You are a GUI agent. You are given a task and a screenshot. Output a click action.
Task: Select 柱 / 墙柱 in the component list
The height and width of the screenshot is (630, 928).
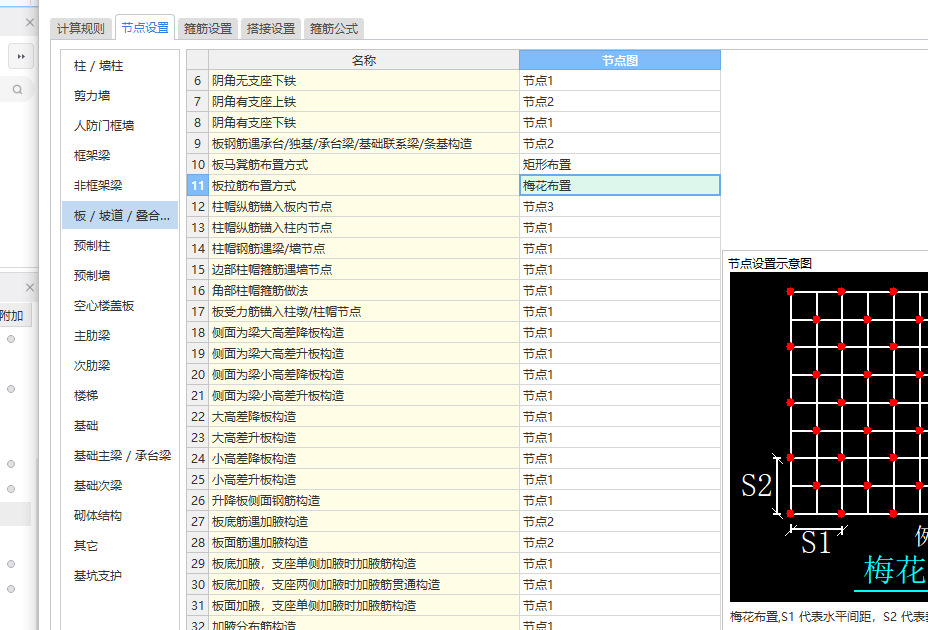click(120, 66)
